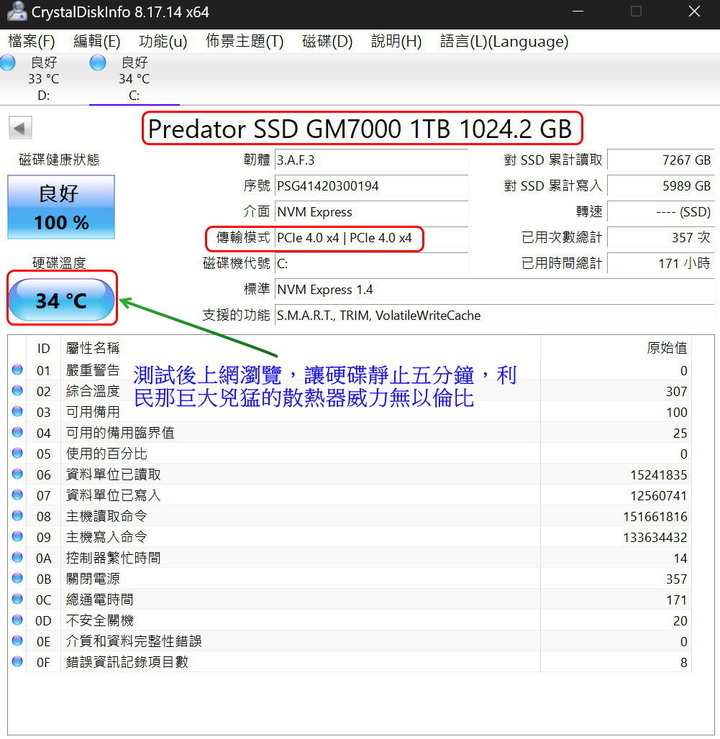720x739 pixels.
Task: Click the status dot for attribute 02 綜合溫度
Action: pos(17,390)
